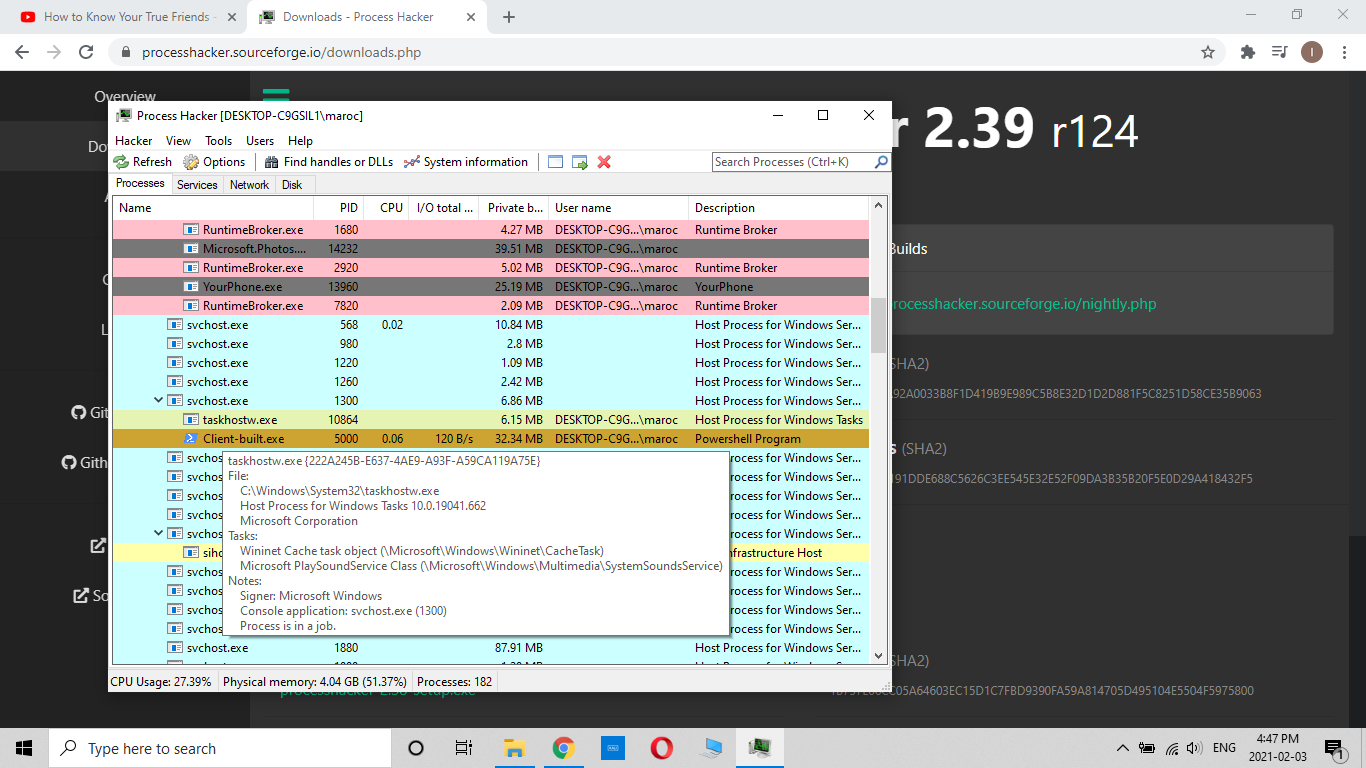Click Physical memory in status bar

[x=313, y=682]
